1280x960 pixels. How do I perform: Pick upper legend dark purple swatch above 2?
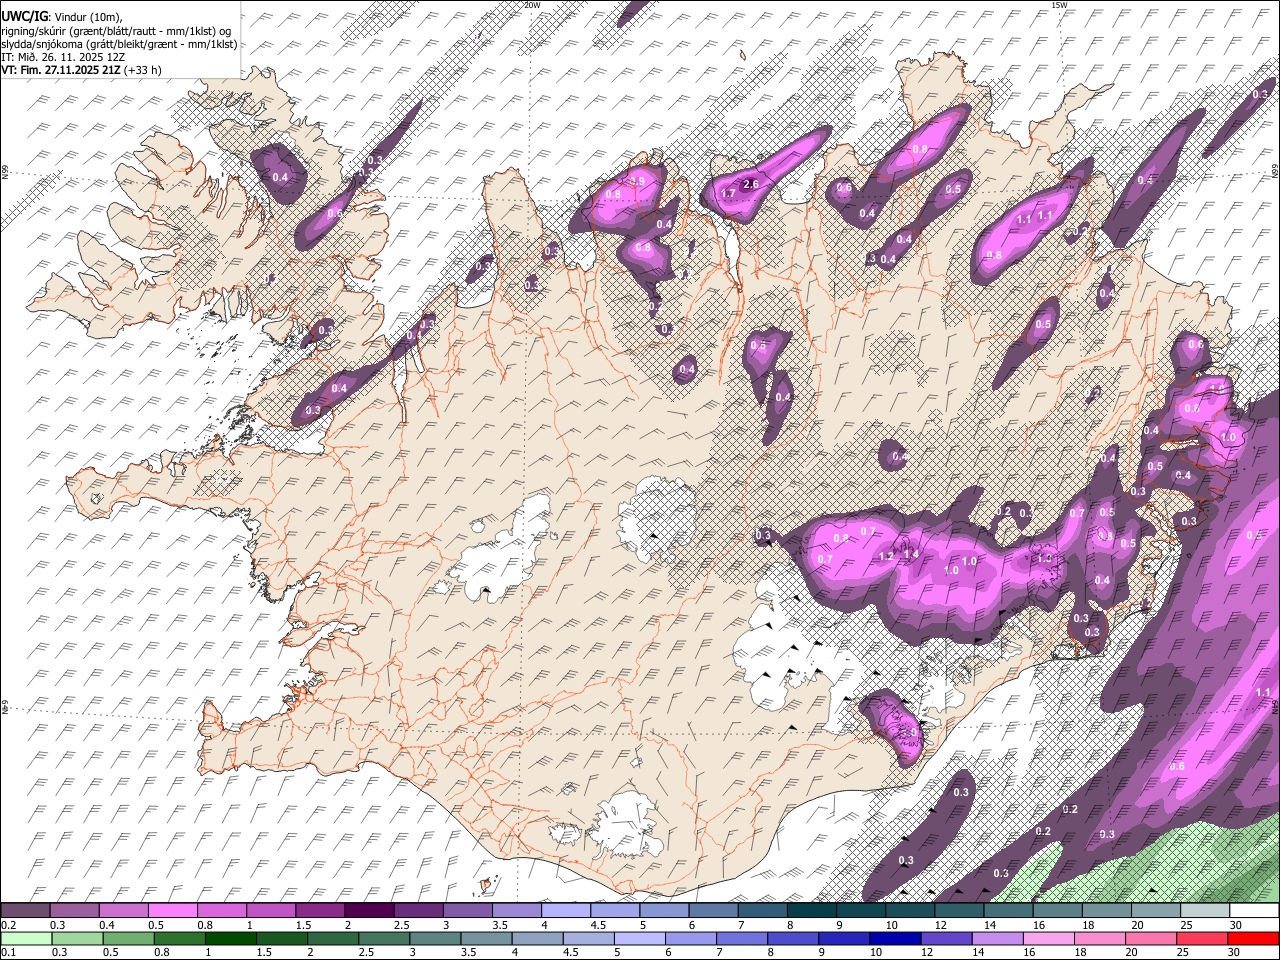[x=369, y=911]
